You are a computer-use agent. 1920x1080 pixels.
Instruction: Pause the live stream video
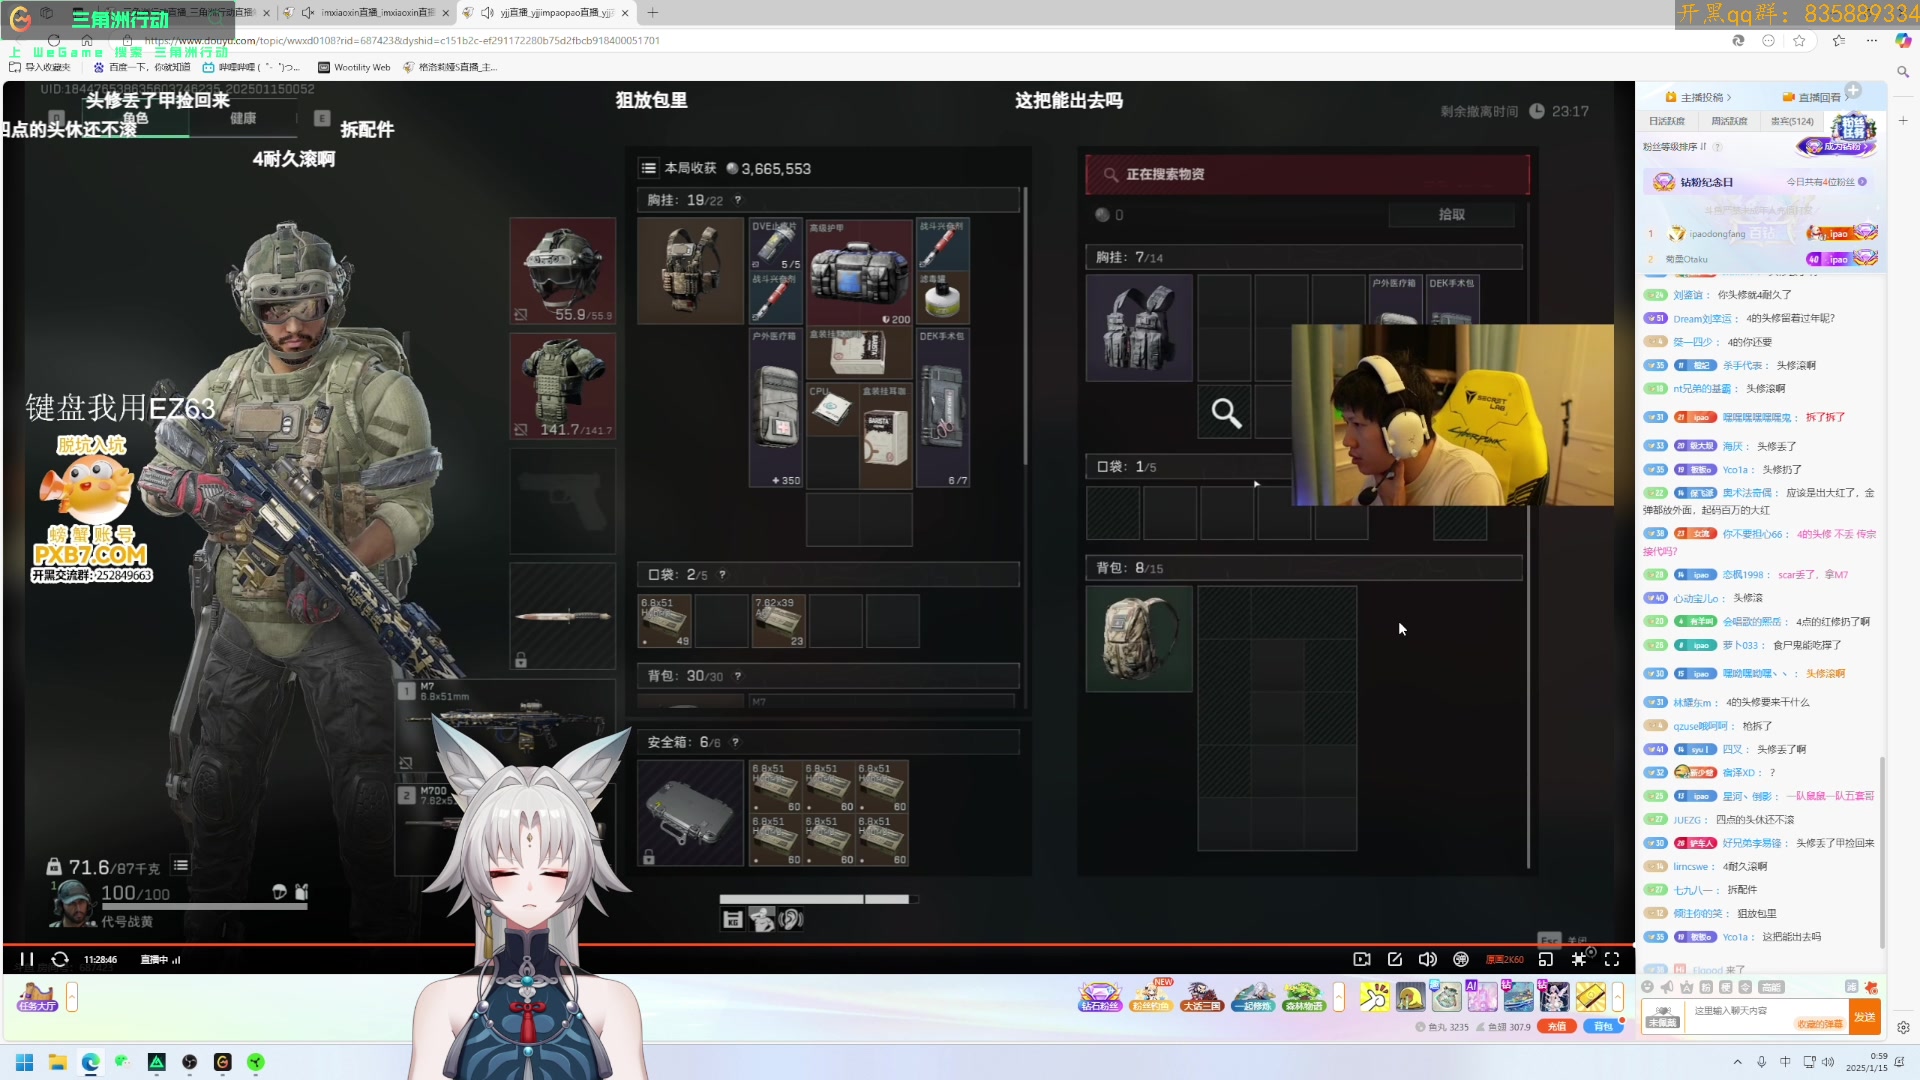click(x=27, y=959)
